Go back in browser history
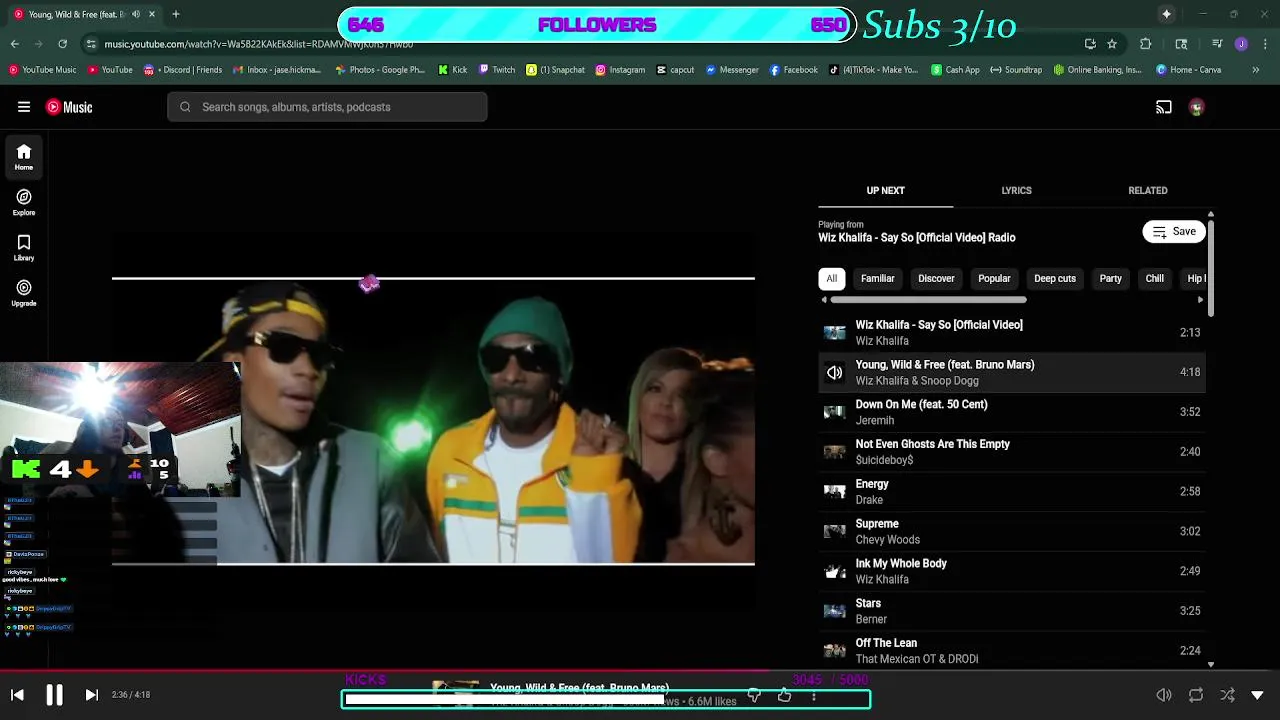 tap(14, 44)
